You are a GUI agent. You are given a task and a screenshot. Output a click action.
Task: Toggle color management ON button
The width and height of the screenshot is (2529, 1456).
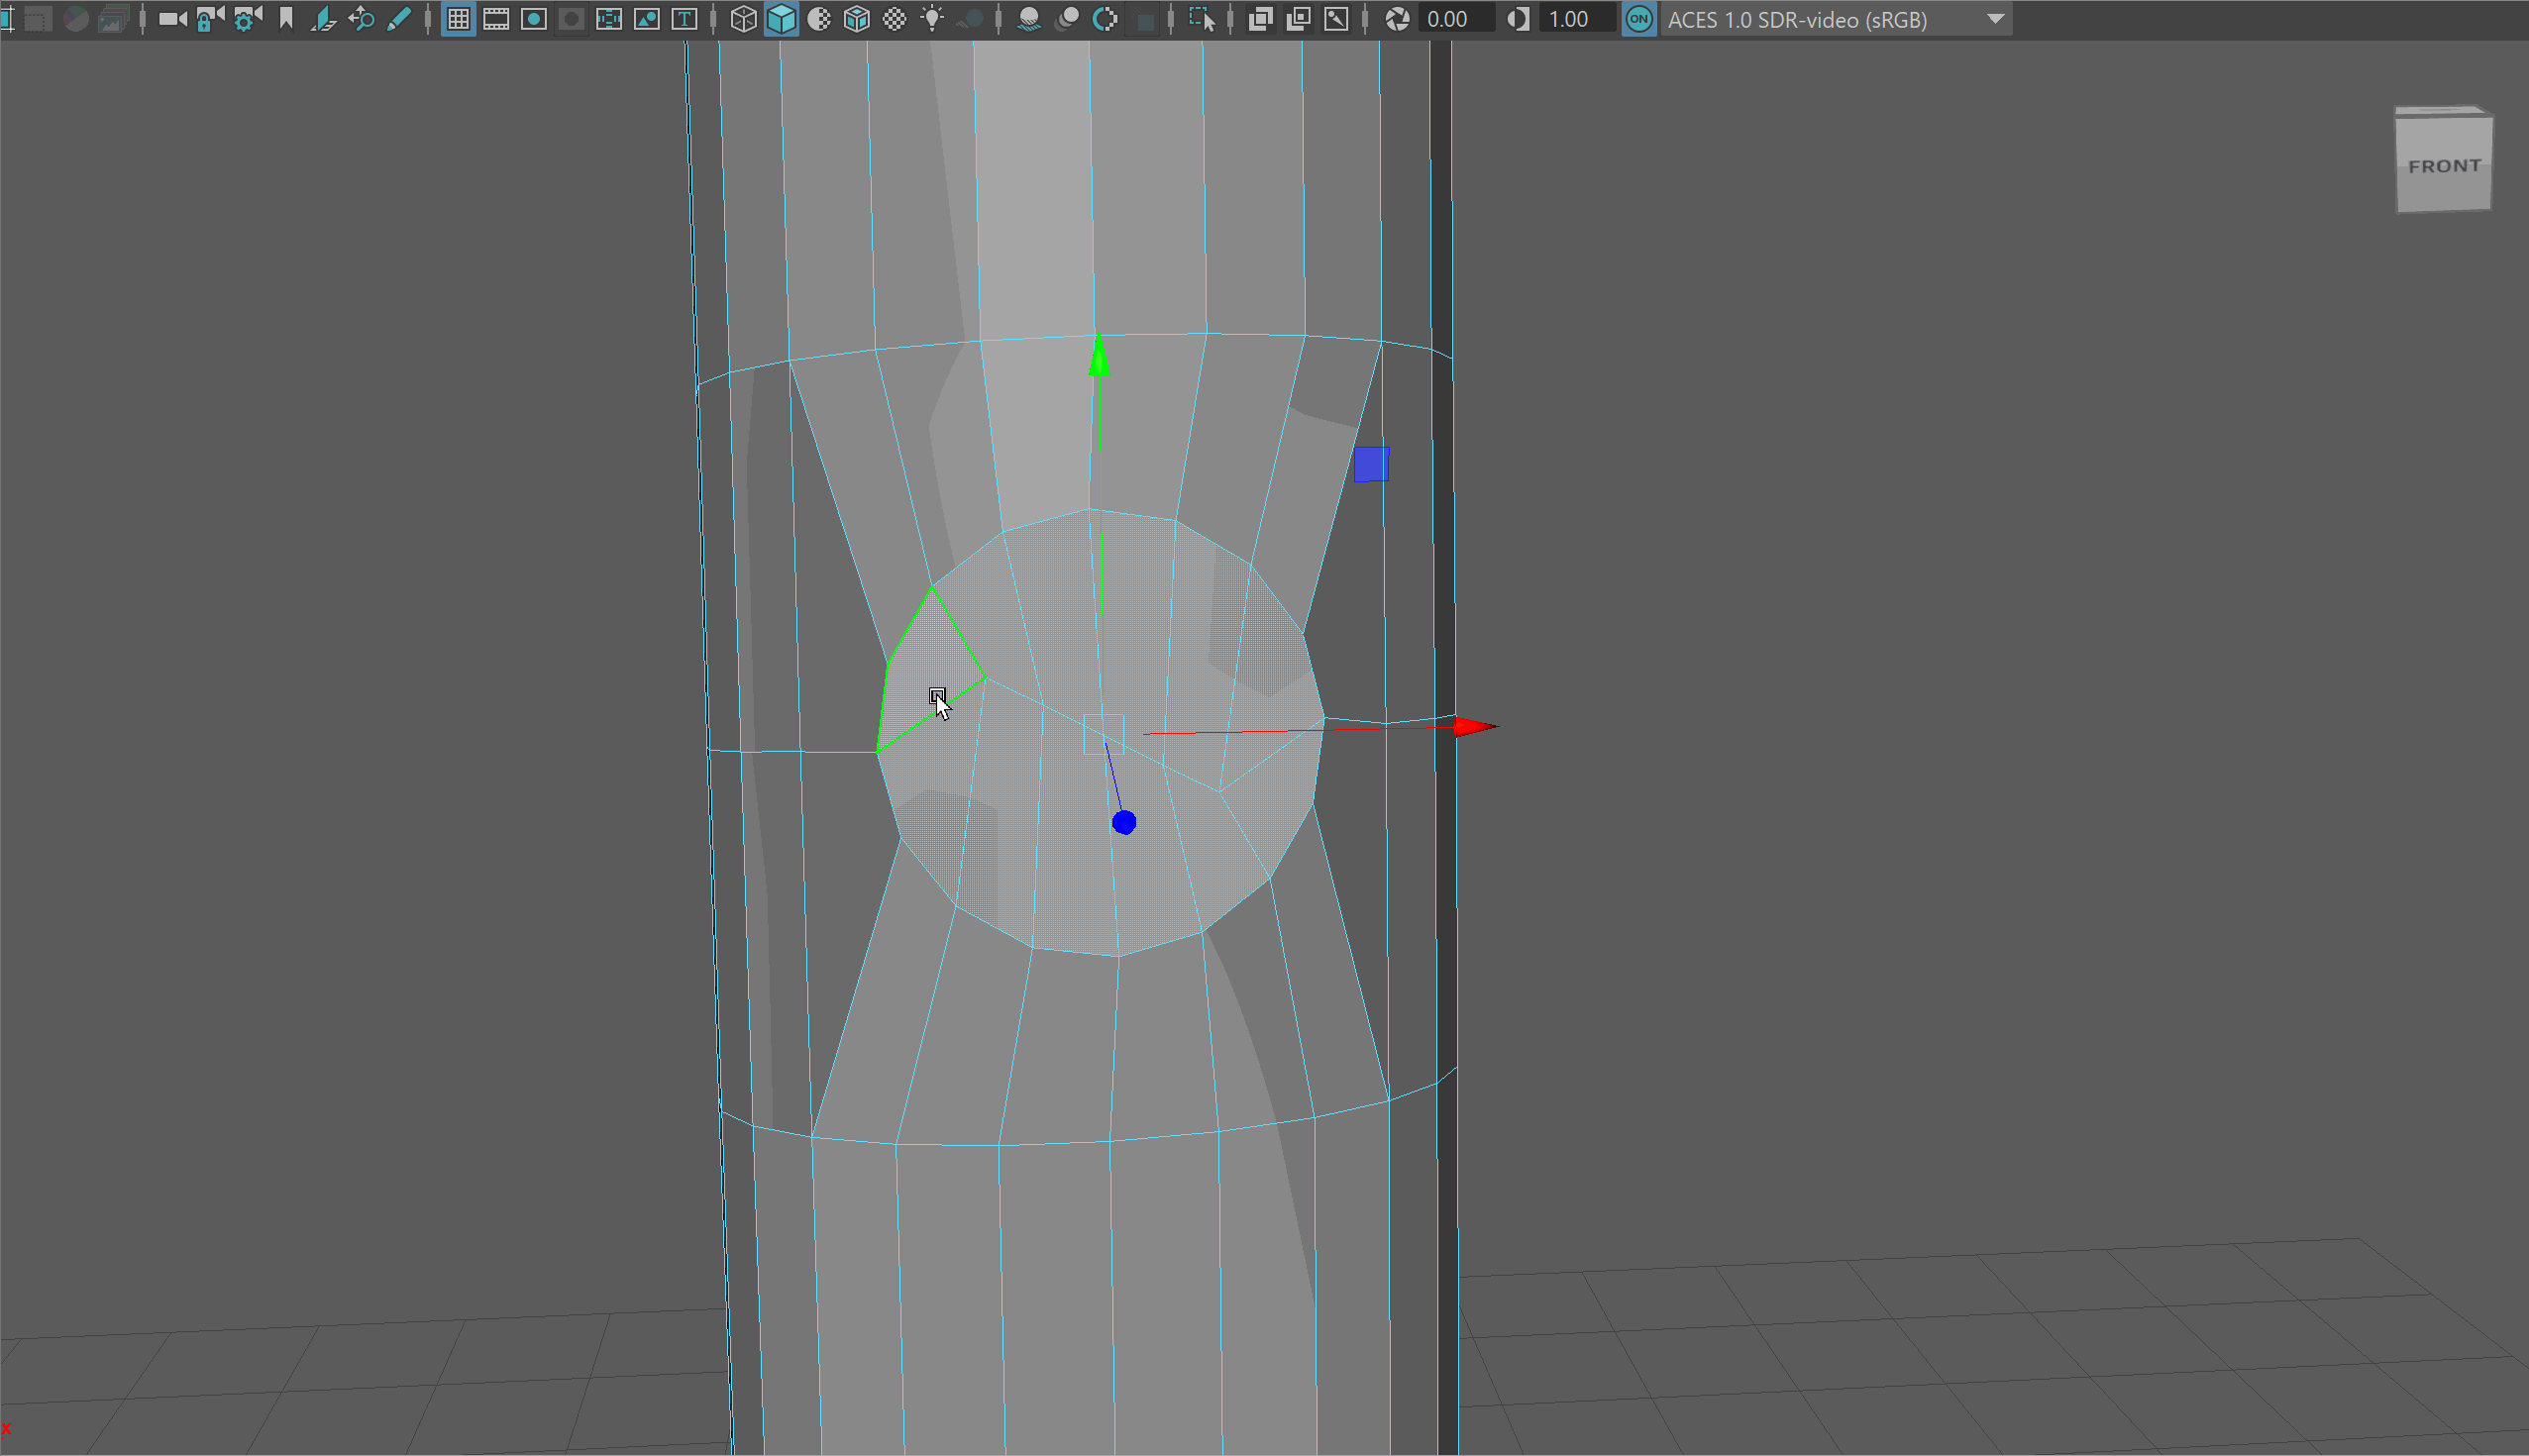pos(1638,19)
